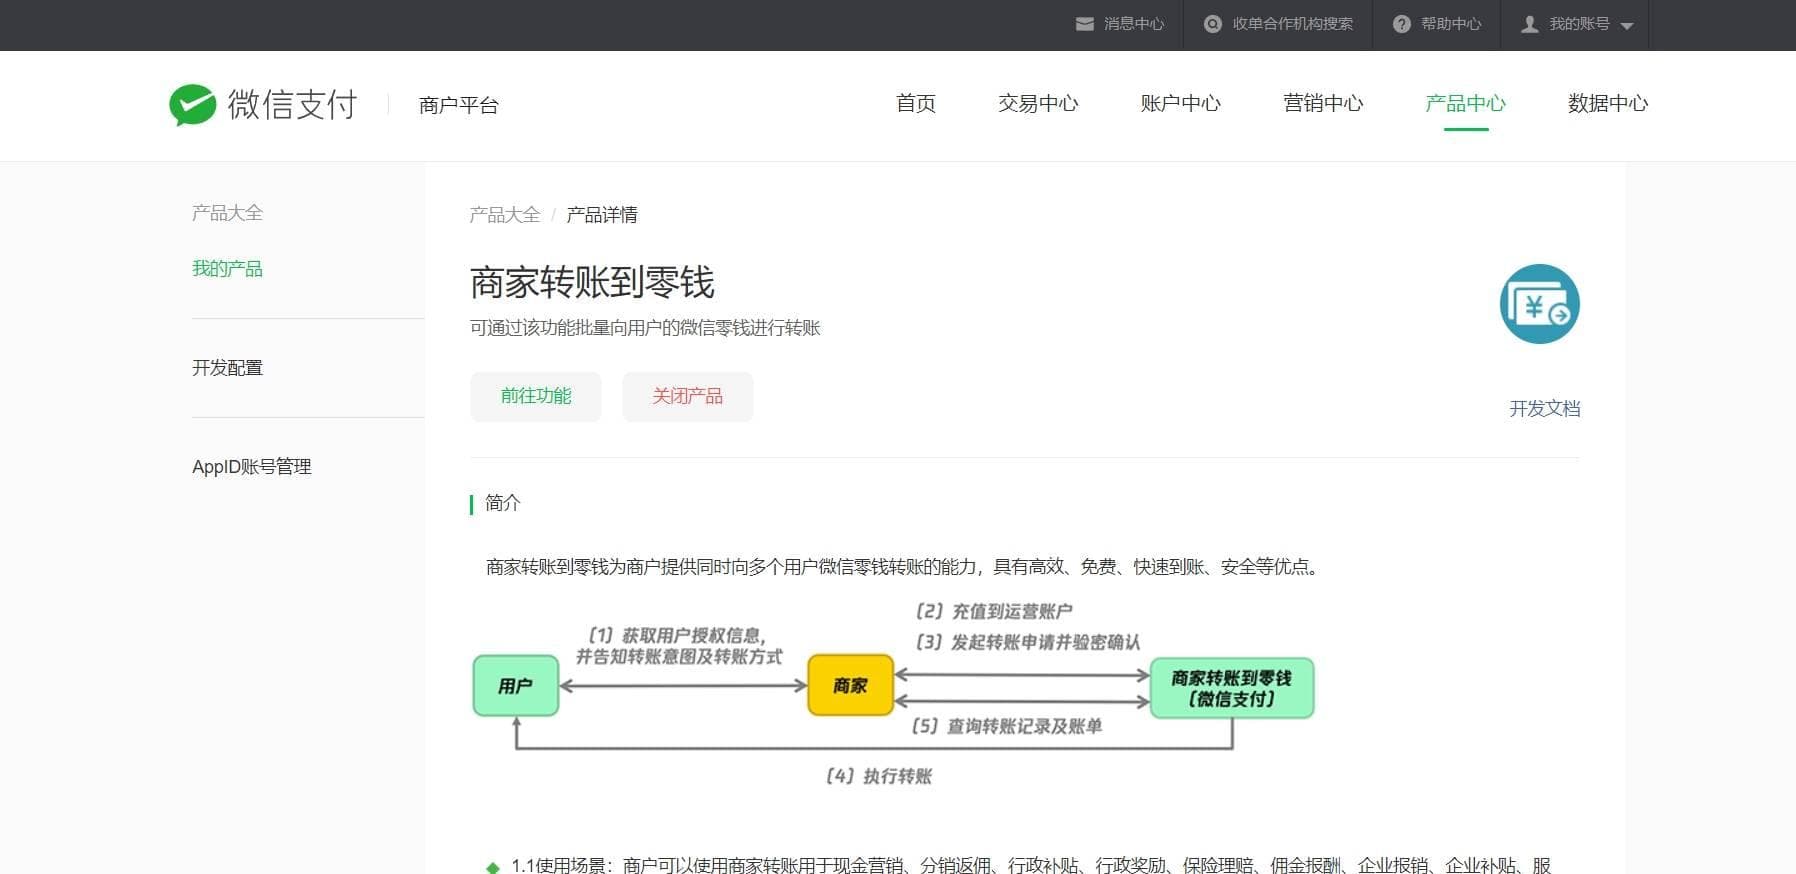Switch to 营销中心 tab
1796x874 pixels.
click(1323, 104)
